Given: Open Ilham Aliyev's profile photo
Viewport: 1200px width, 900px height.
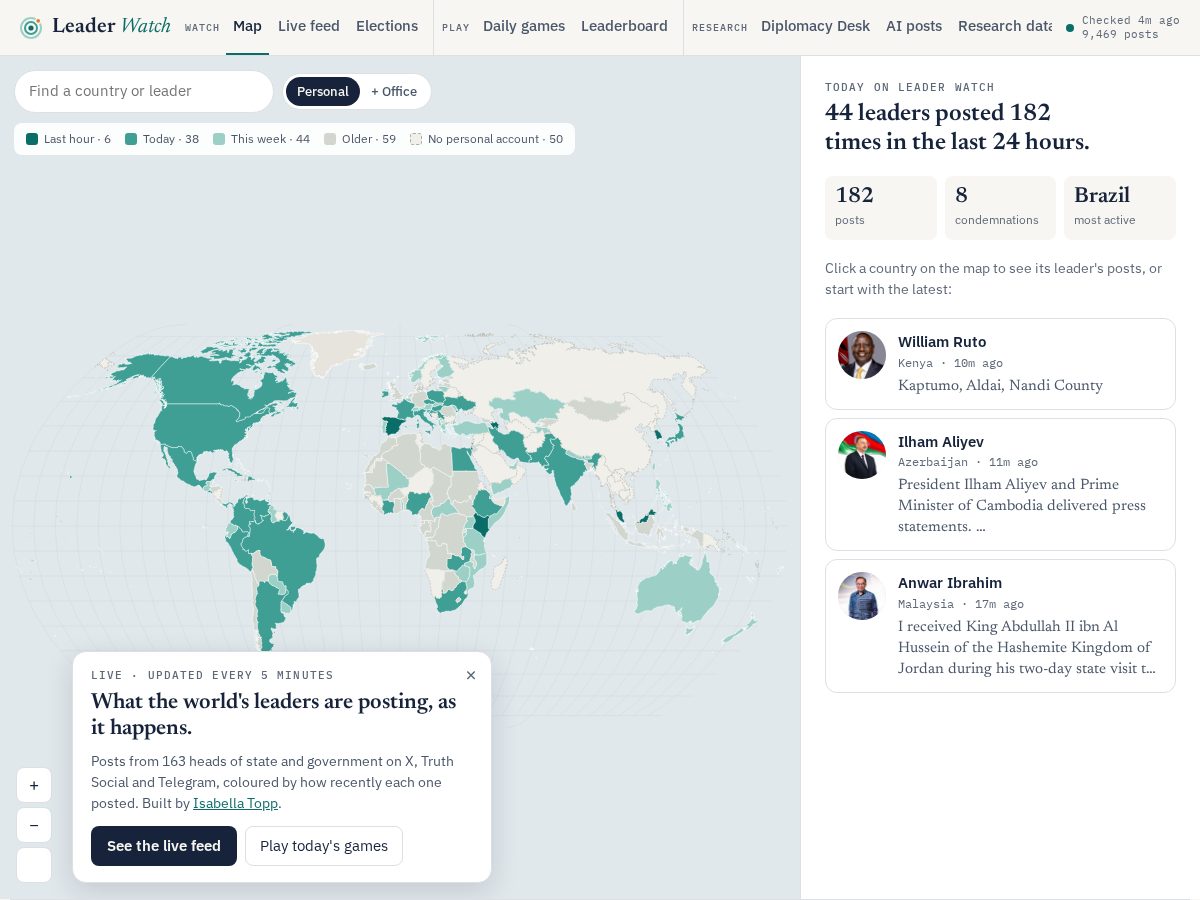Looking at the screenshot, I should point(862,455).
